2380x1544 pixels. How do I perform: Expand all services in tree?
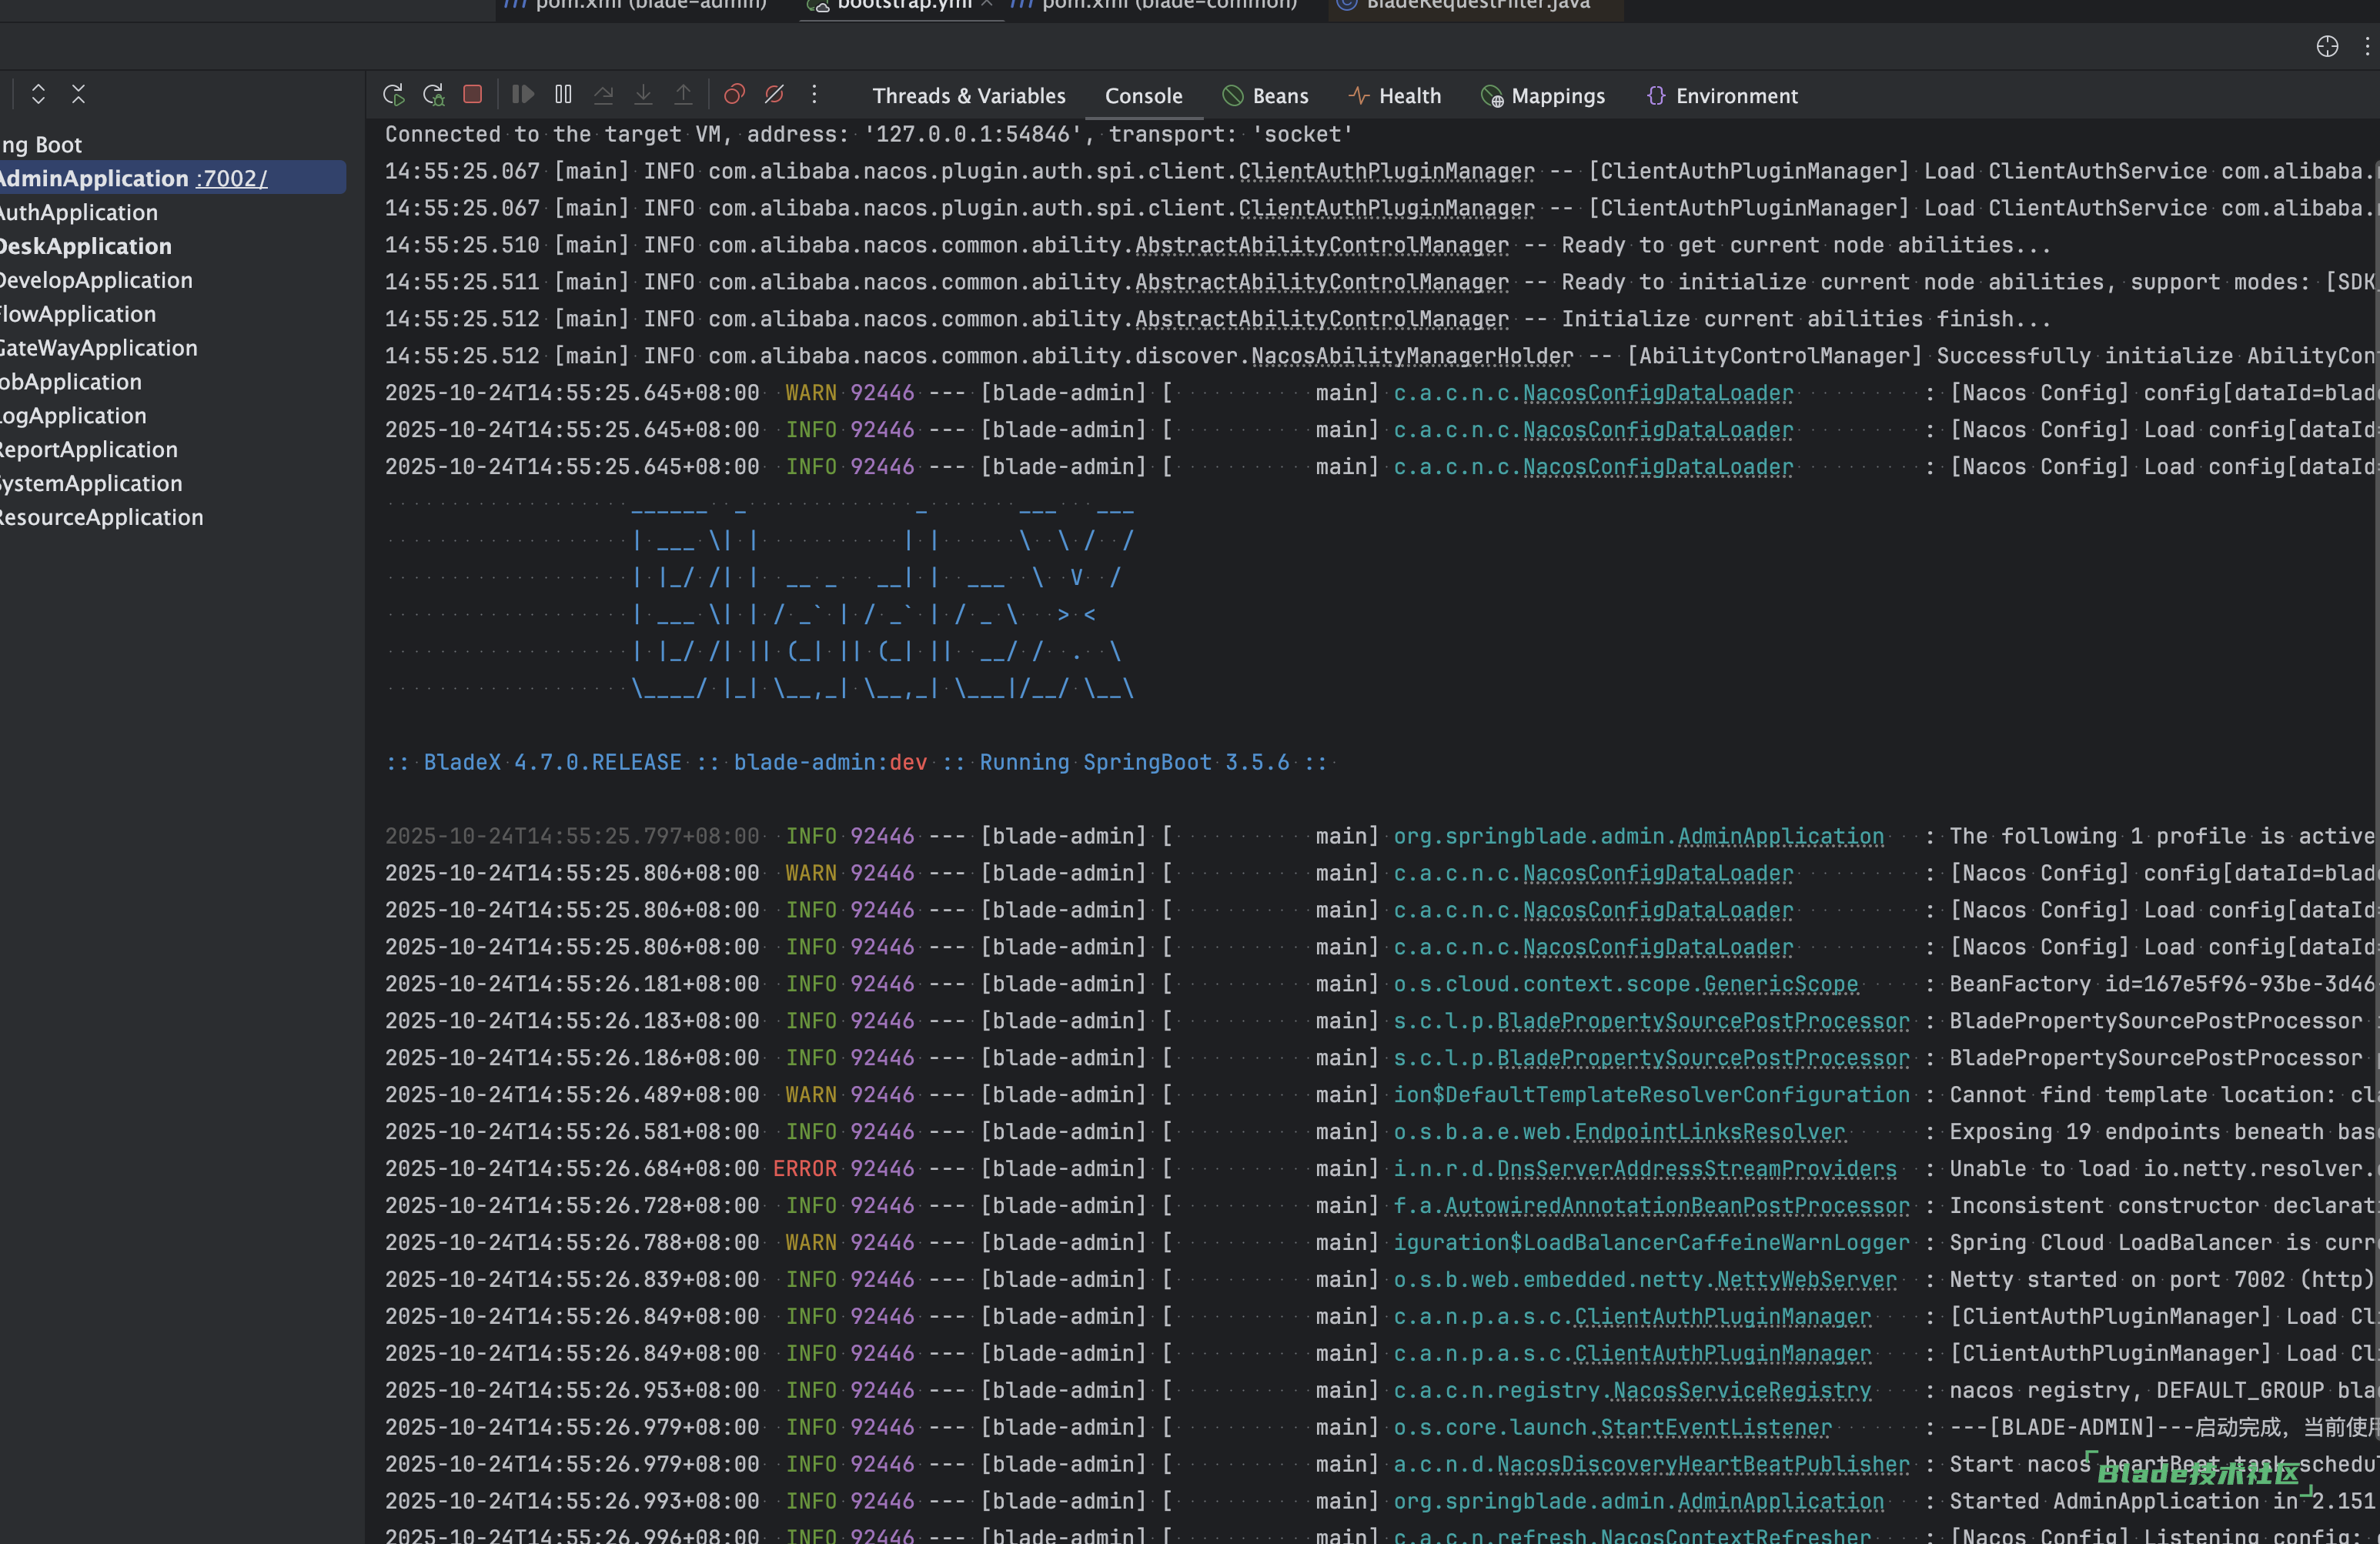click(x=38, y=94)
